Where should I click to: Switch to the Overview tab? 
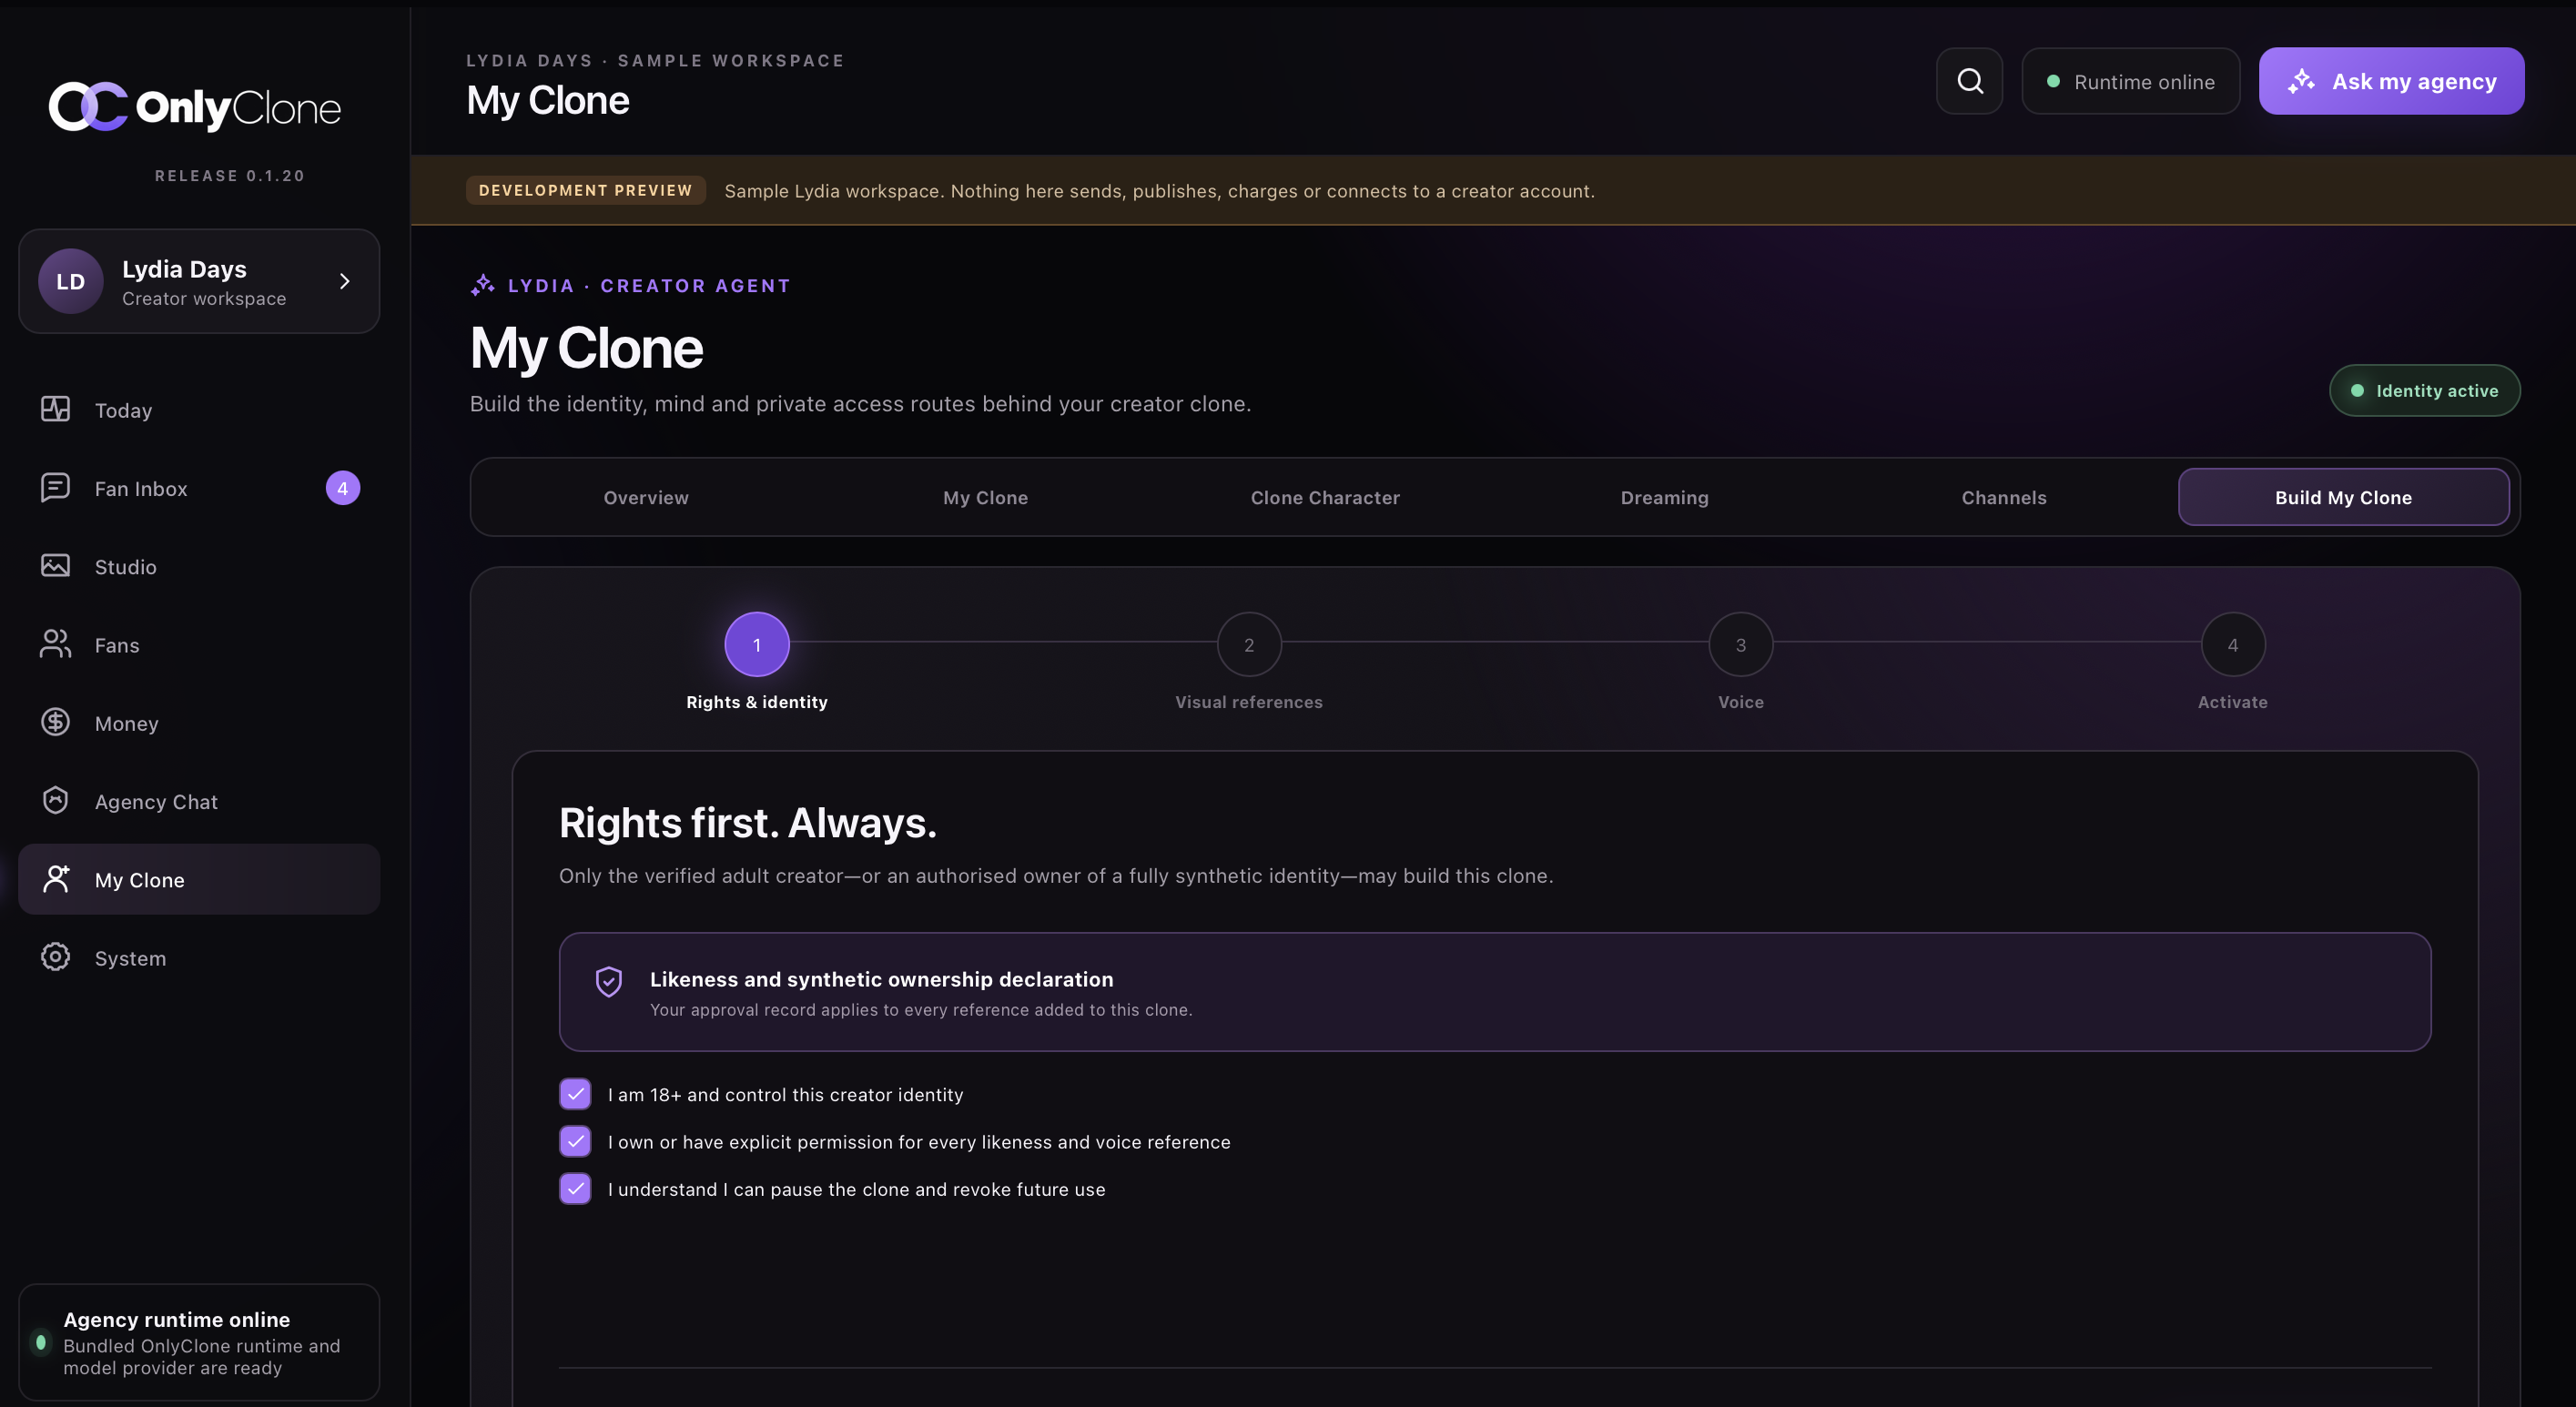coord(646,497)
